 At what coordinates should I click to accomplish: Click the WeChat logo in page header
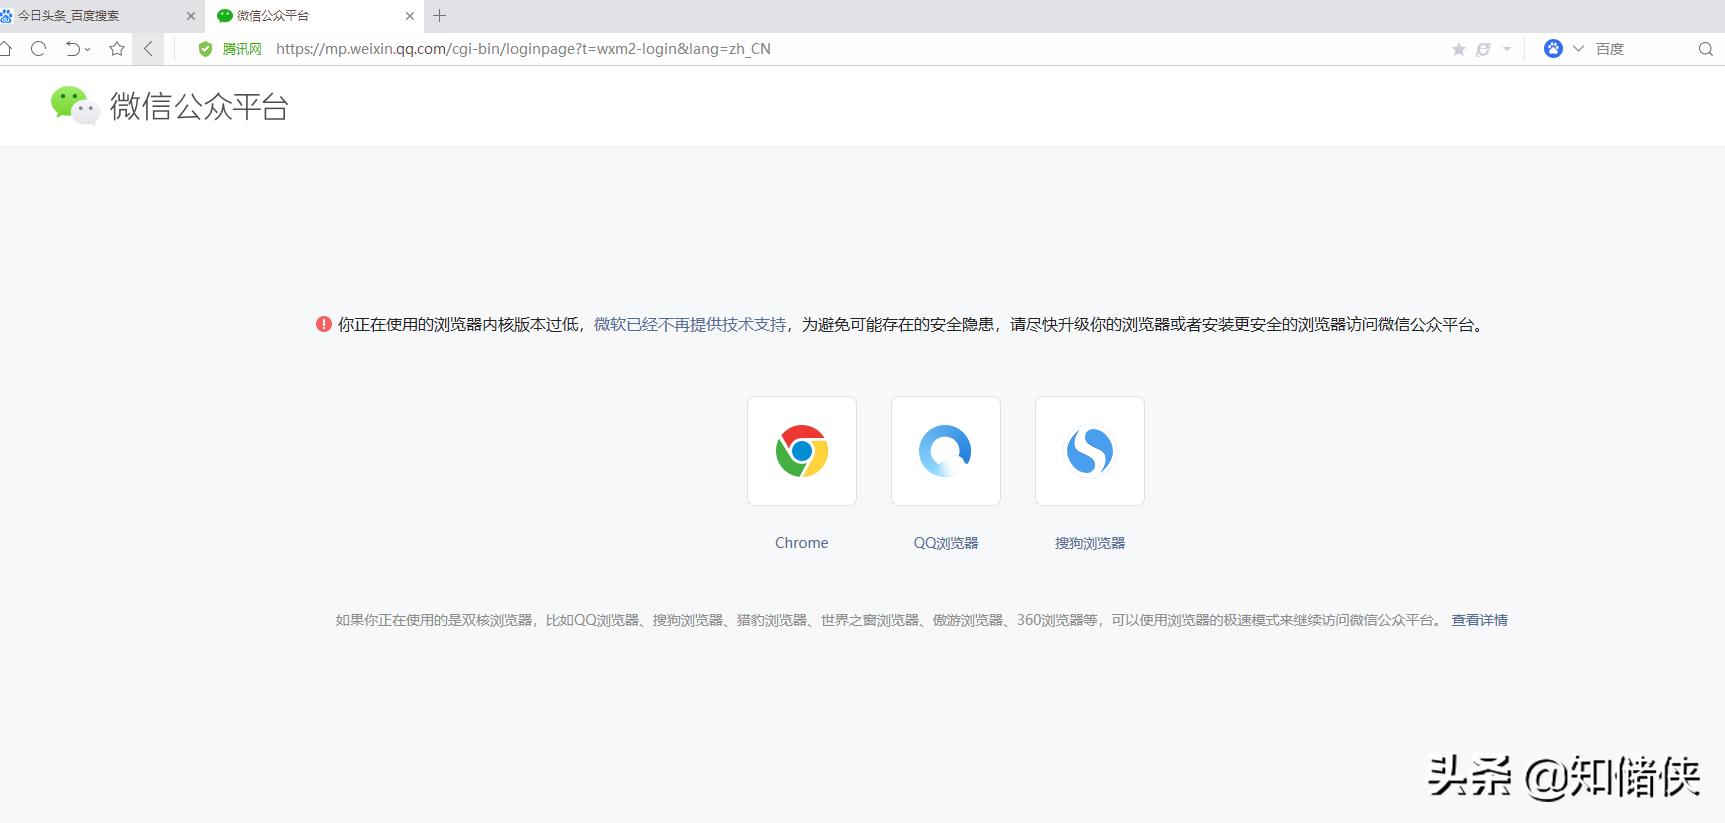pyautogui.click(x=75, y=105)
